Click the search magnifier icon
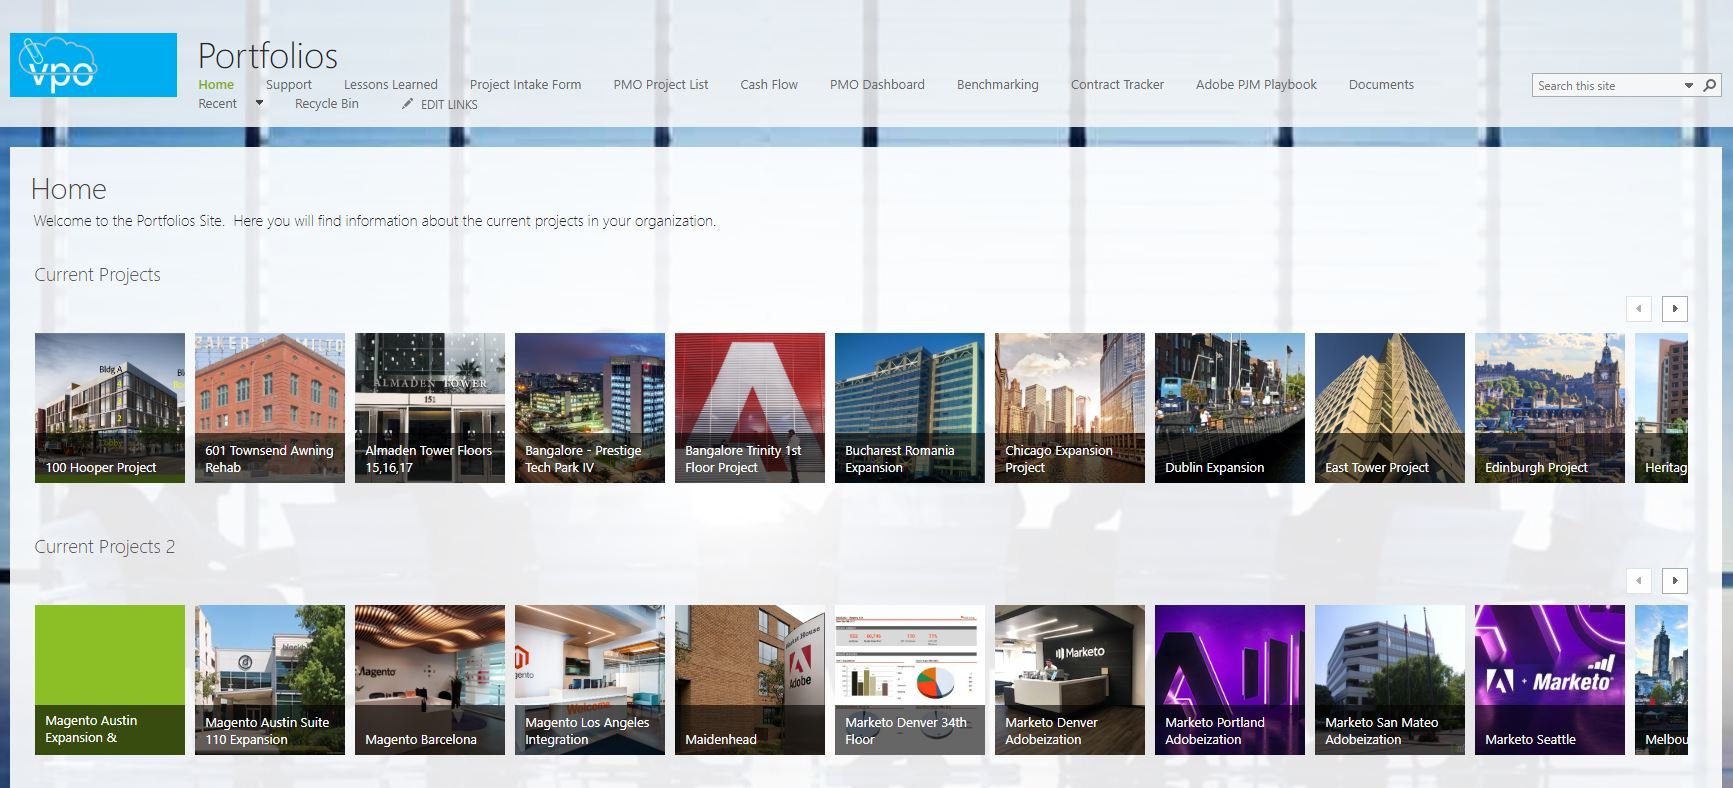1733x788 pixels. click(1709, 86)
